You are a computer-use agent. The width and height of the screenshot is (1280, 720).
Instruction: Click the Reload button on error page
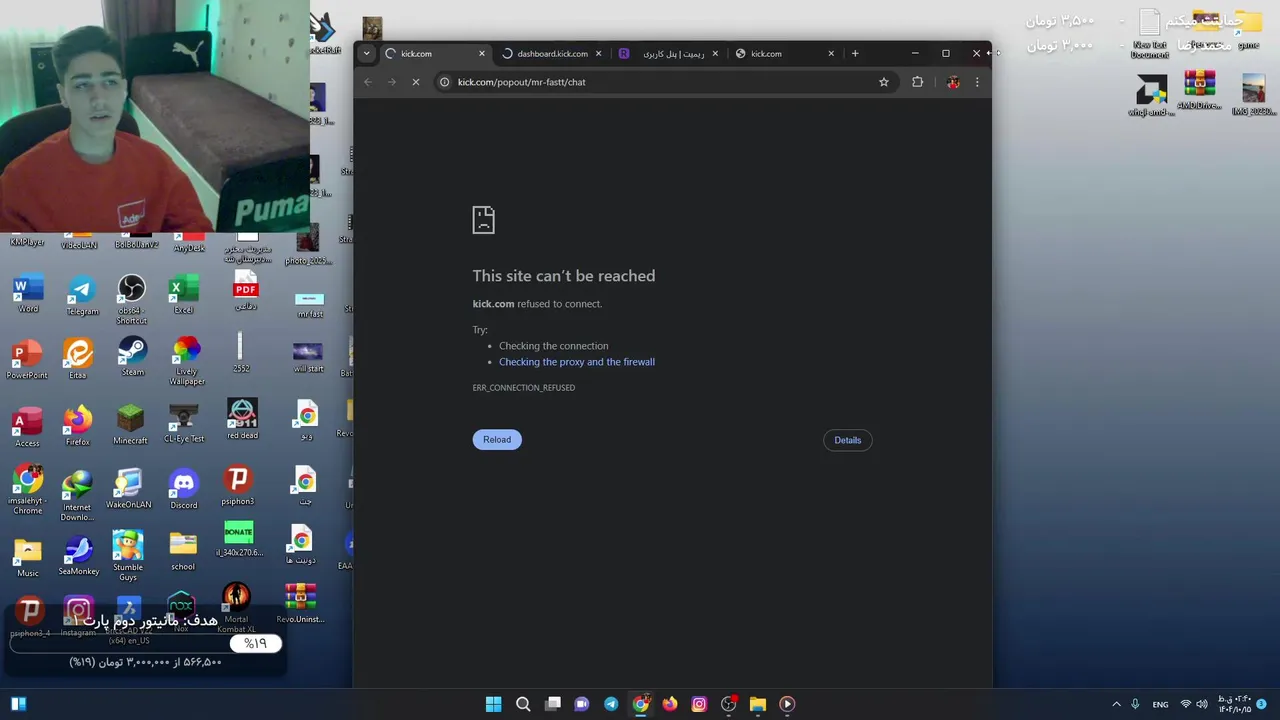point(497,440)
